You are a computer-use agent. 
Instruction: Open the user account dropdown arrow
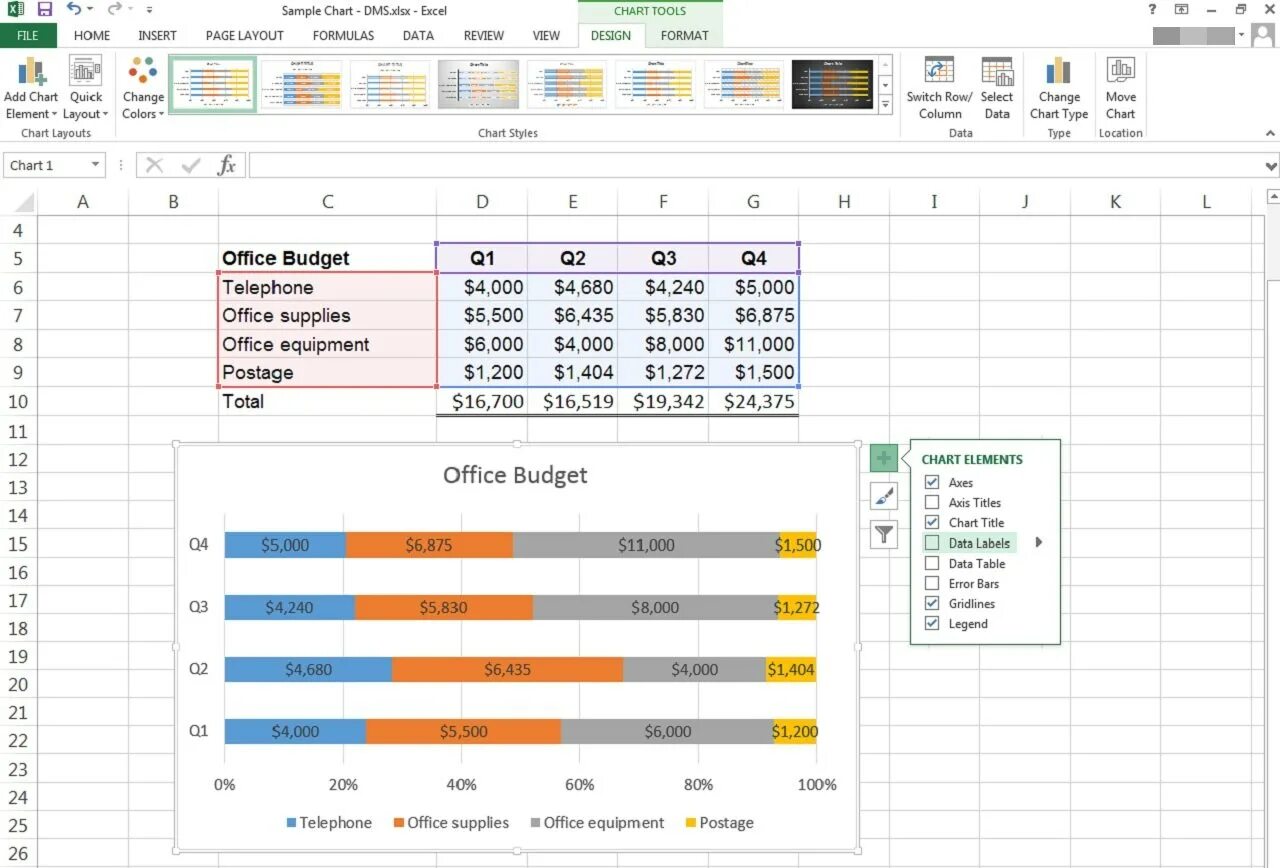pos(1243,35)
